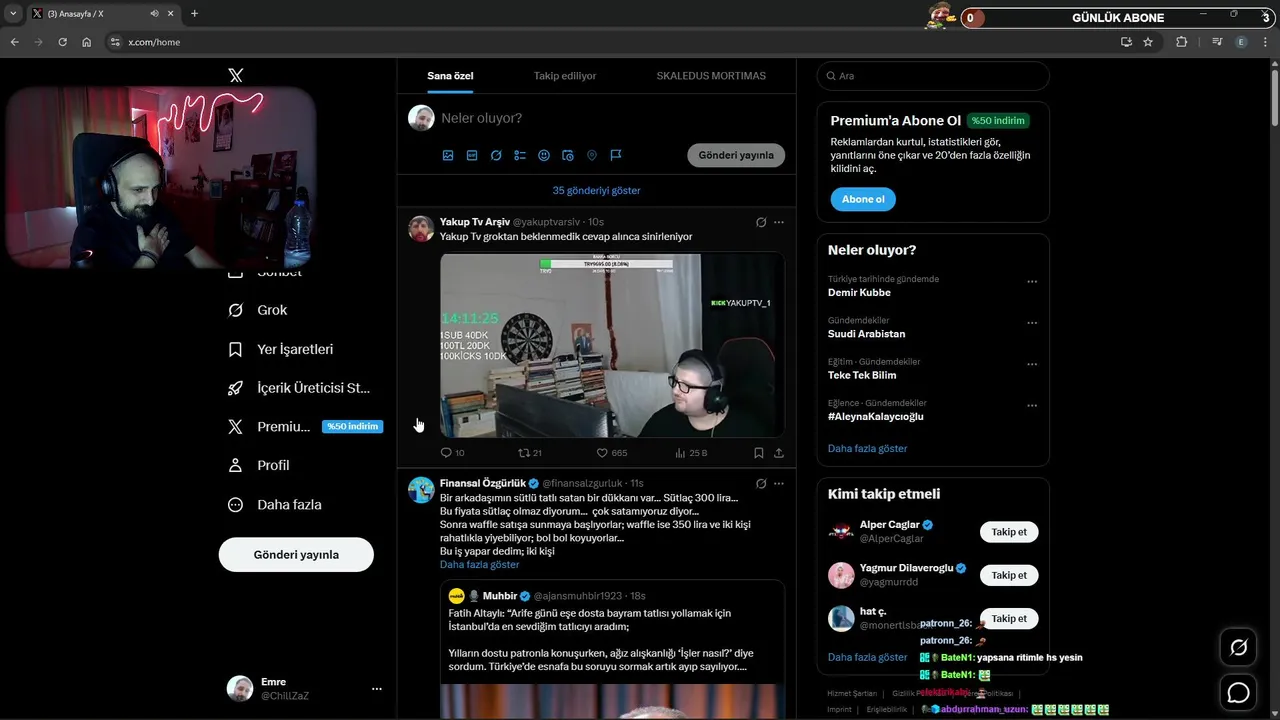Click Gönderi yayınla in composer

tap(736, 155)
